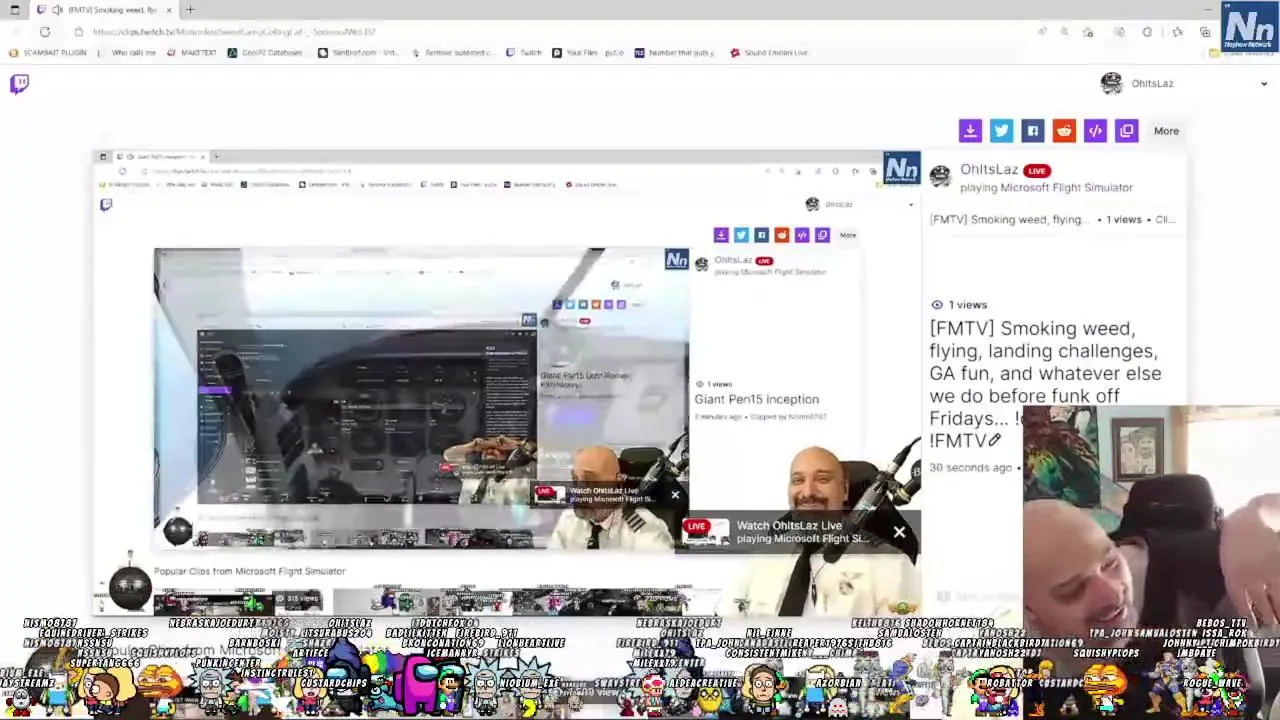
Task: Click the red LIVE badge next to OhItsLaz
Action: [x=1036, y=171]
